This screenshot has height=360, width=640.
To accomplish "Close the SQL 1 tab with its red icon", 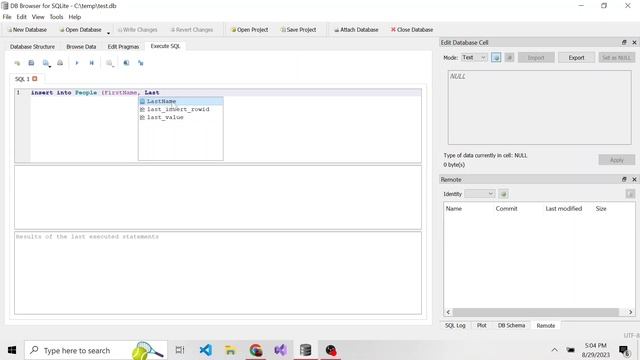I will click(x=35, y=78).
